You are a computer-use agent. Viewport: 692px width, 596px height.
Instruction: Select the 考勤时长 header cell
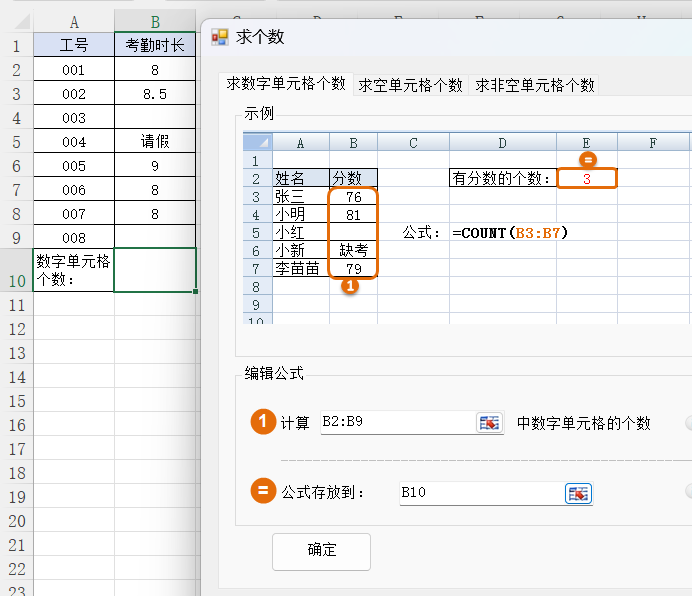click(x=155, y=46)
